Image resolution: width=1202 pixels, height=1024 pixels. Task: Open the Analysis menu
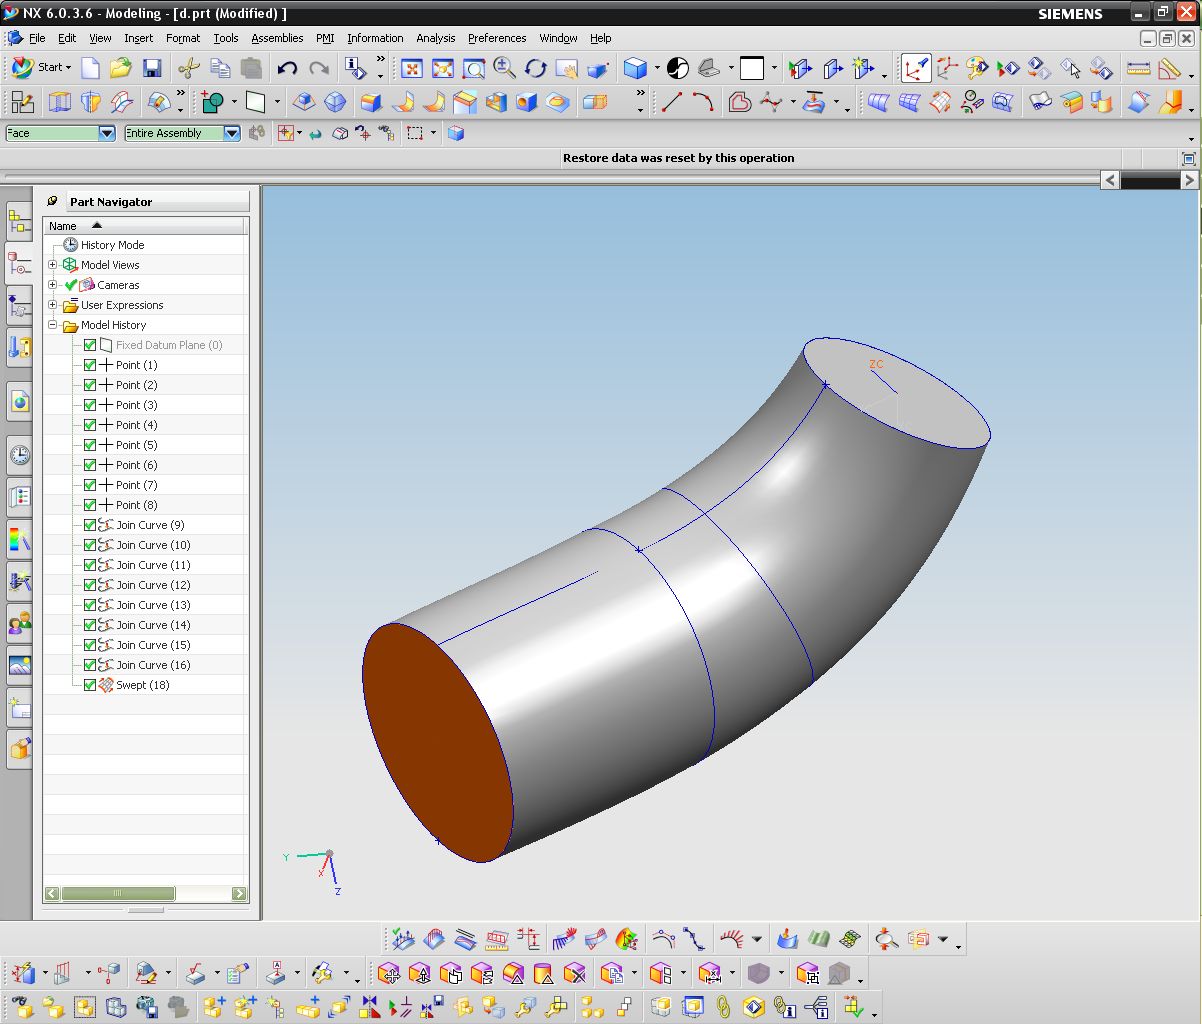pos(435,38)
